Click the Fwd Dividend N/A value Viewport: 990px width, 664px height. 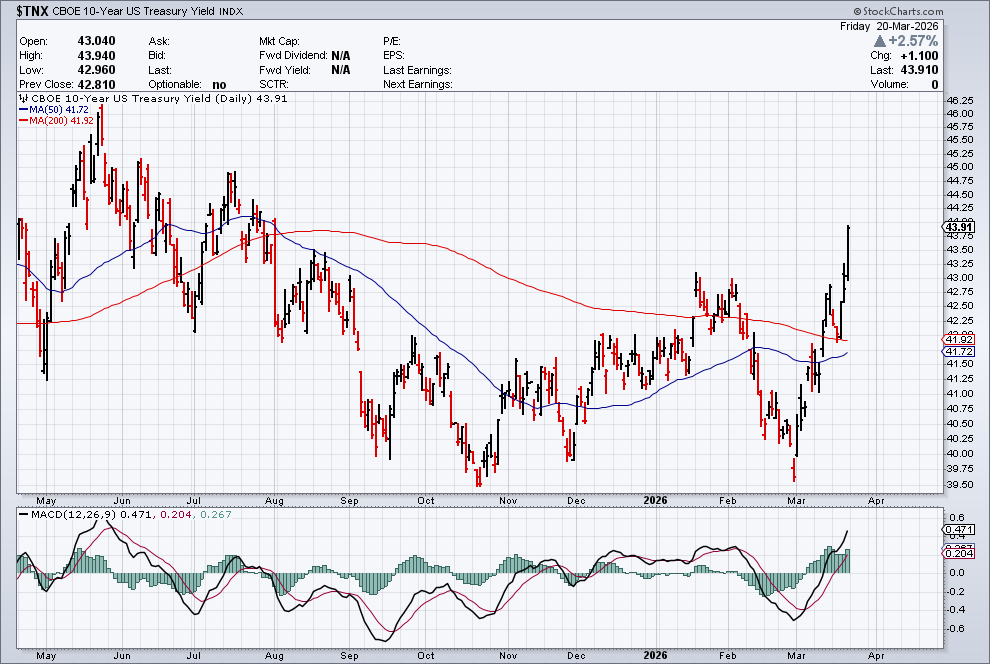coord(340,56)
